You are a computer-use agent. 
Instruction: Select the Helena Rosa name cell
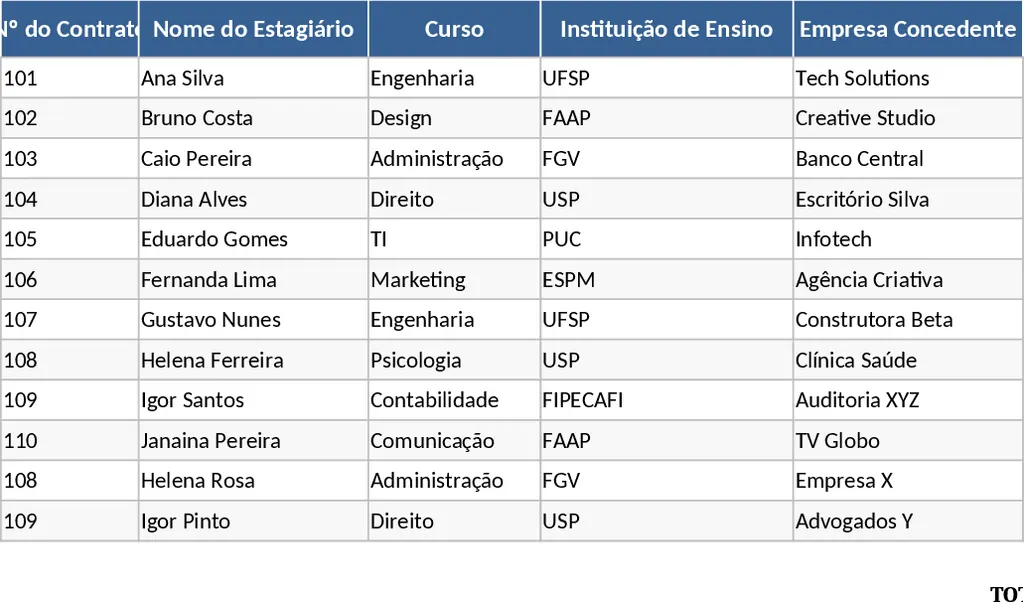pos(253,481)
